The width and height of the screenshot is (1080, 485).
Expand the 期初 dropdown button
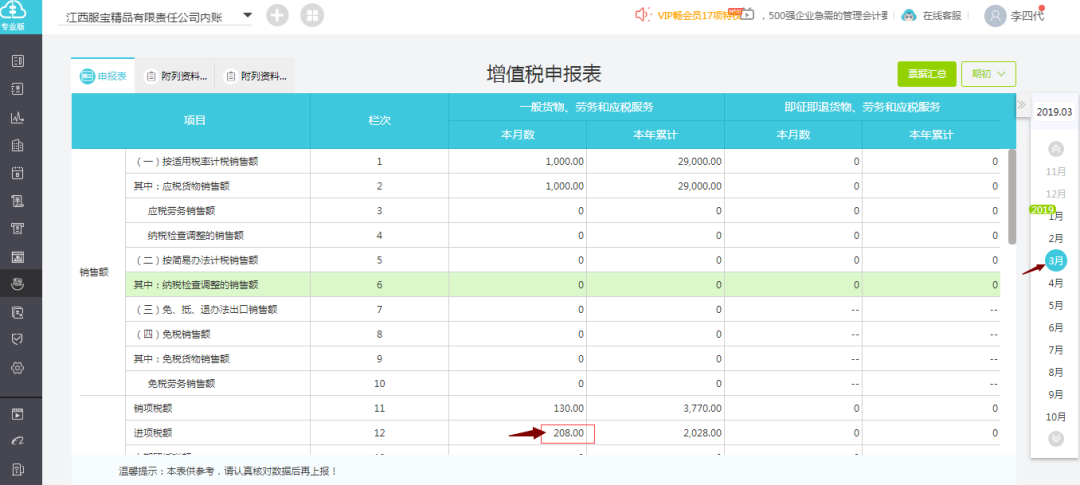tap(988, 74)
